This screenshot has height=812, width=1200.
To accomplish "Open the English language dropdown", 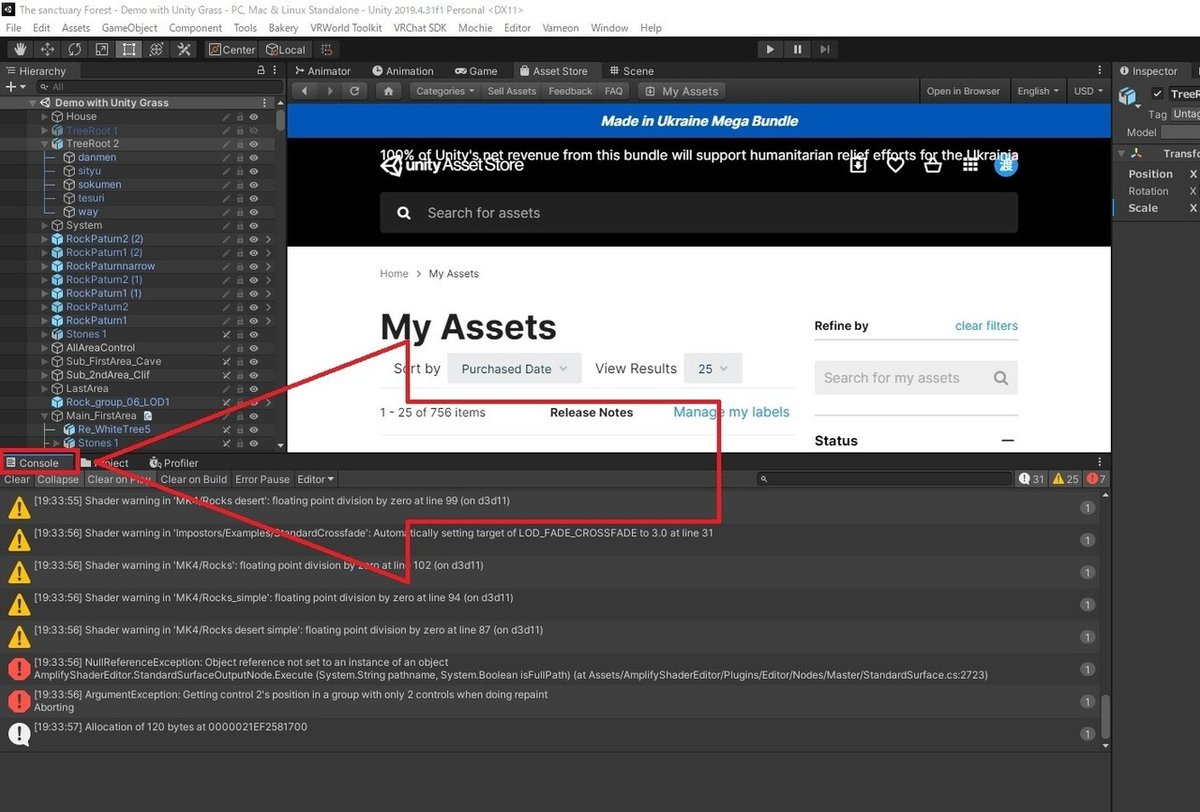I will click(1038, 91).
